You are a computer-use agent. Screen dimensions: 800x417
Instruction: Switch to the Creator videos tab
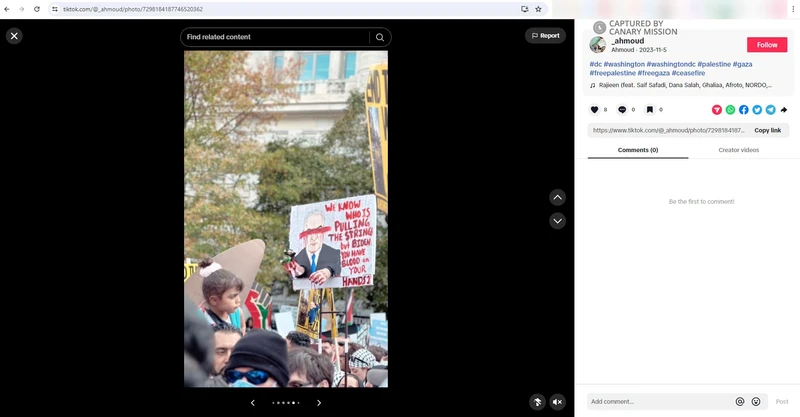(738, 150)
